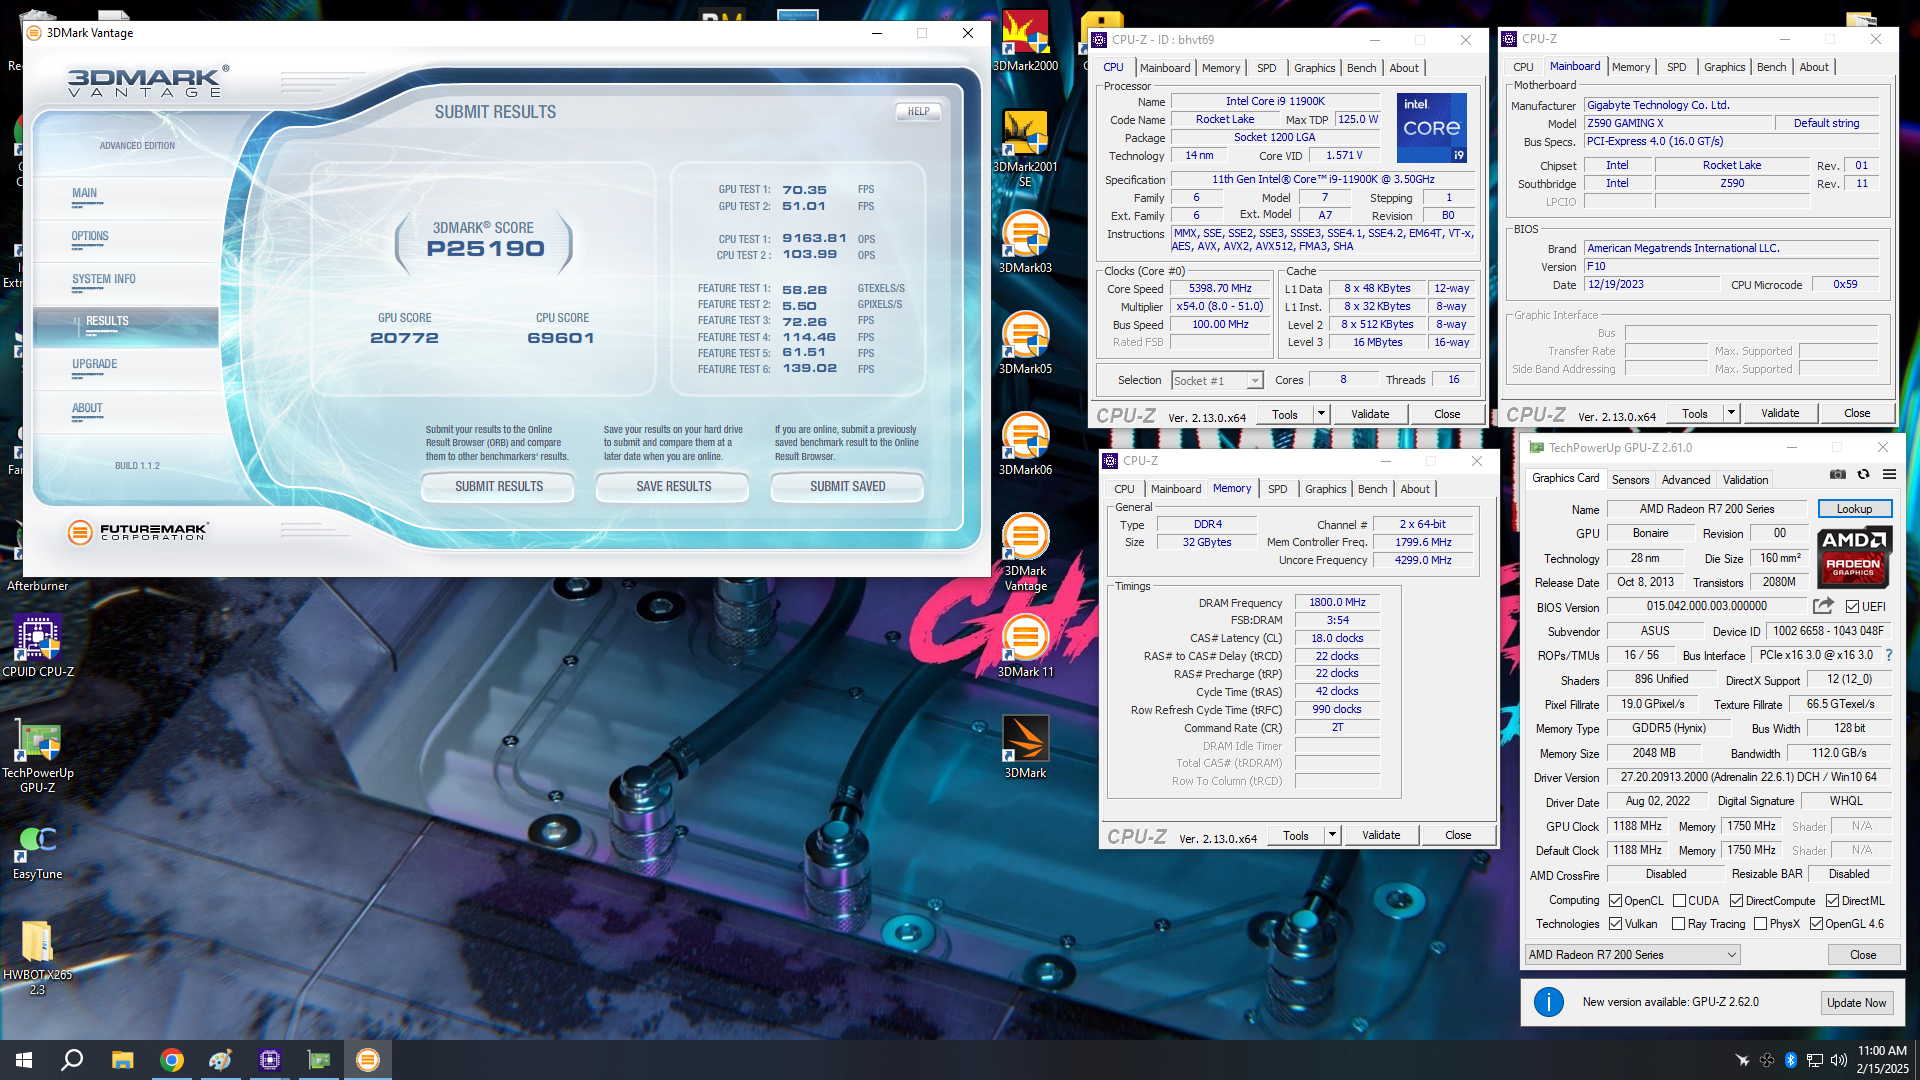Take GPU-Z screenshot with camera icon
This screenshot has height=1080, width=1920.
tap(1838, 474)
